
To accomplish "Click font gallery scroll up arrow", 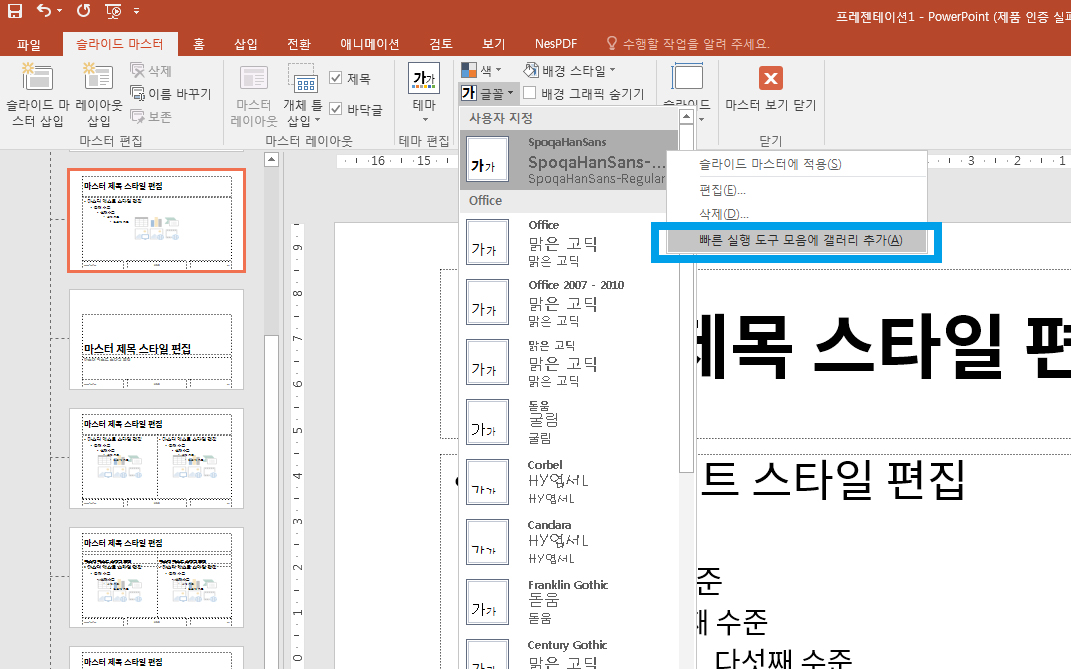I will tap(686, 117).
